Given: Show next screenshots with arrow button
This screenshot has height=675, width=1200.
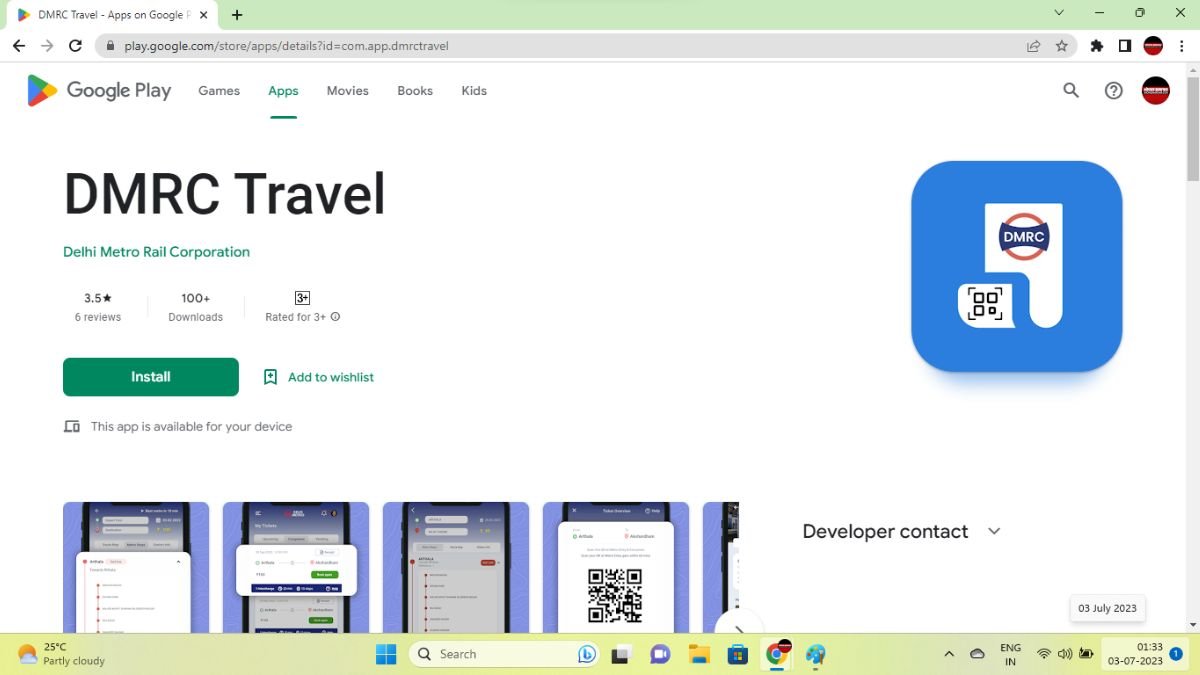Looking at the screenshot, I should click(x=738, y=626).
